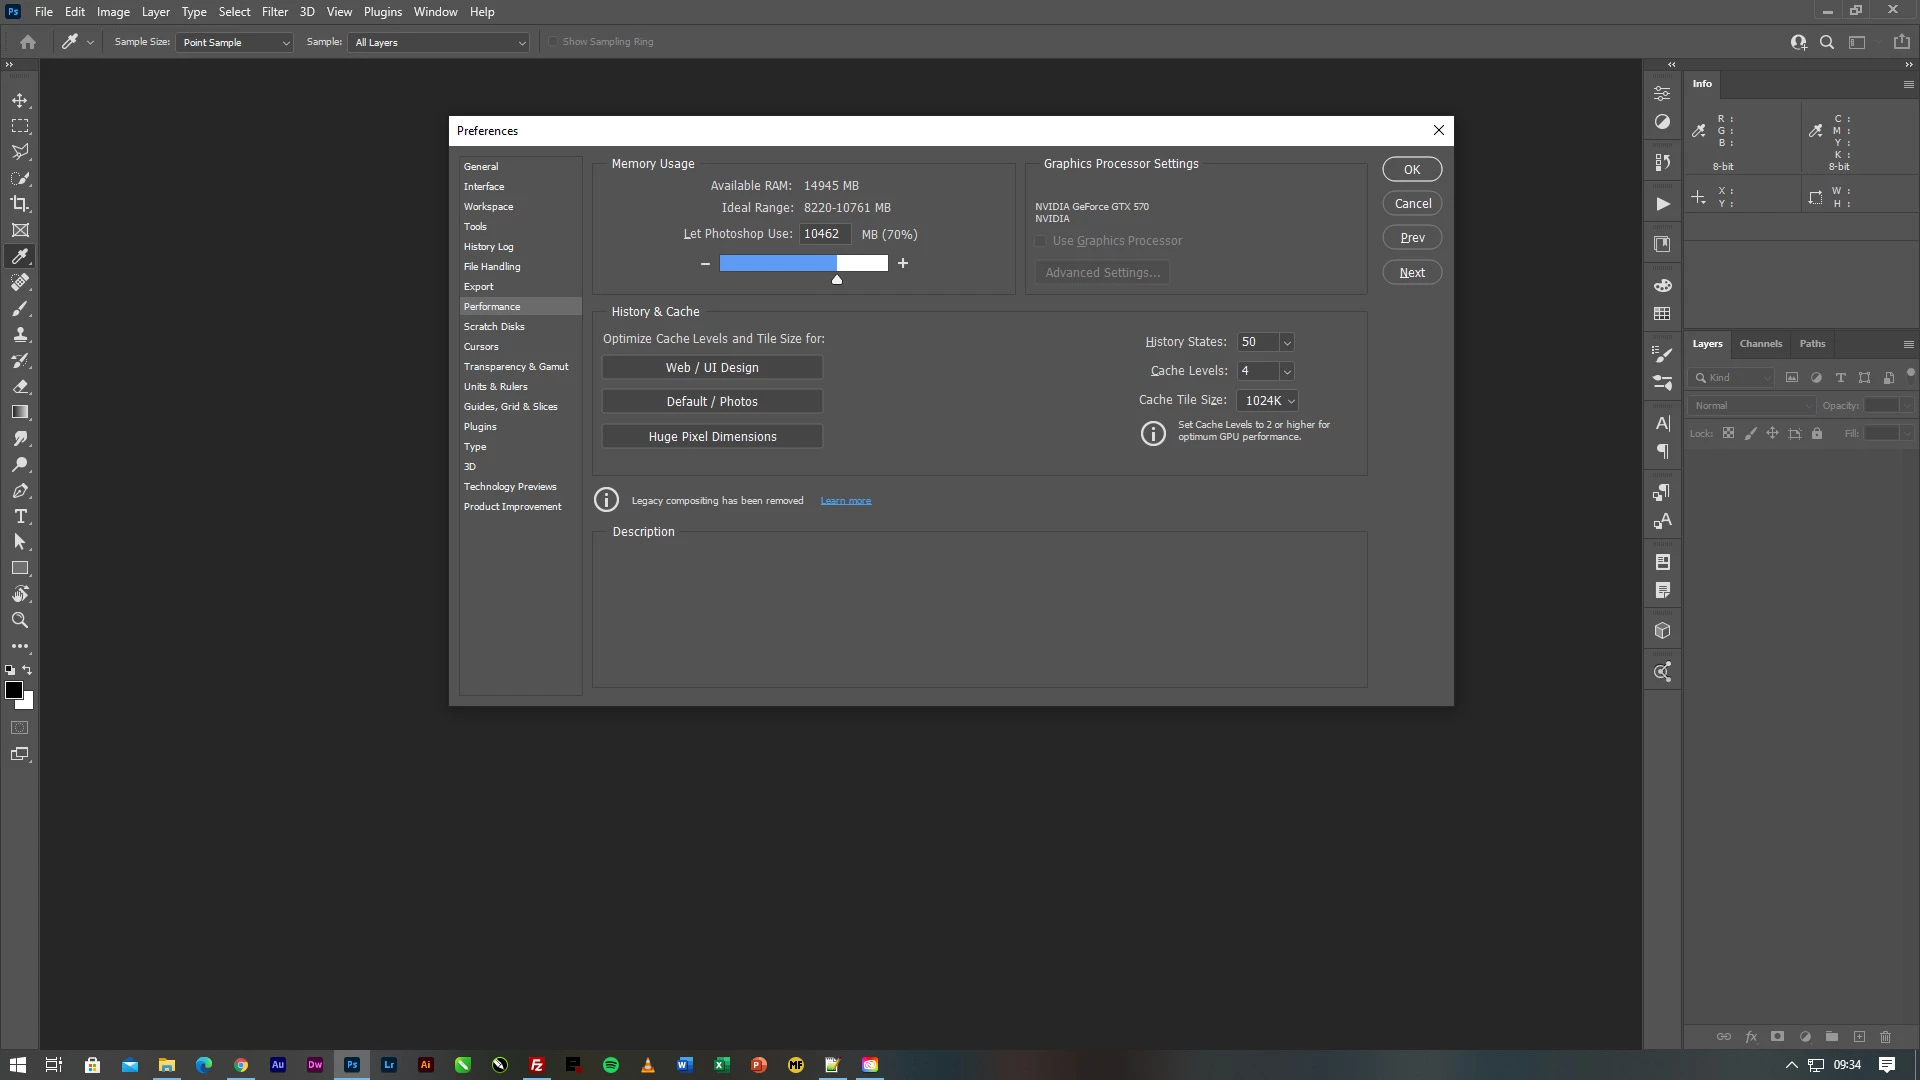Click the Huge Pixel Dimensions button
Screen dimensions: 1920x1080
coord(712,437)
